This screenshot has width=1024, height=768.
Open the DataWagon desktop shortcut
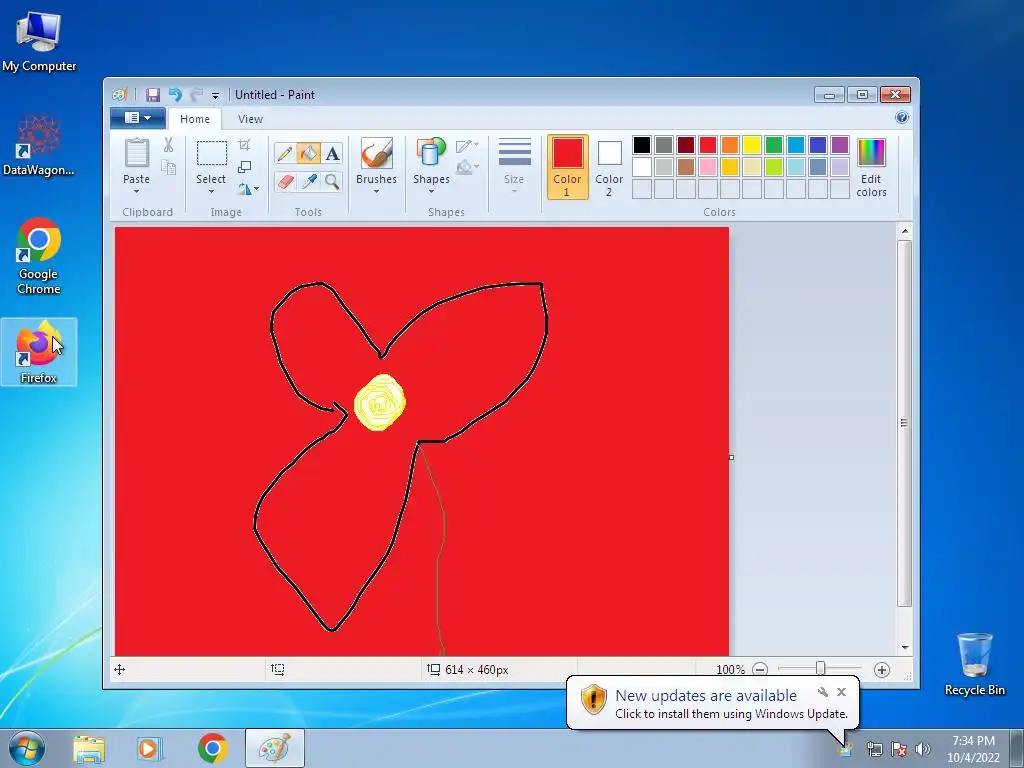(x=39, y=145)
